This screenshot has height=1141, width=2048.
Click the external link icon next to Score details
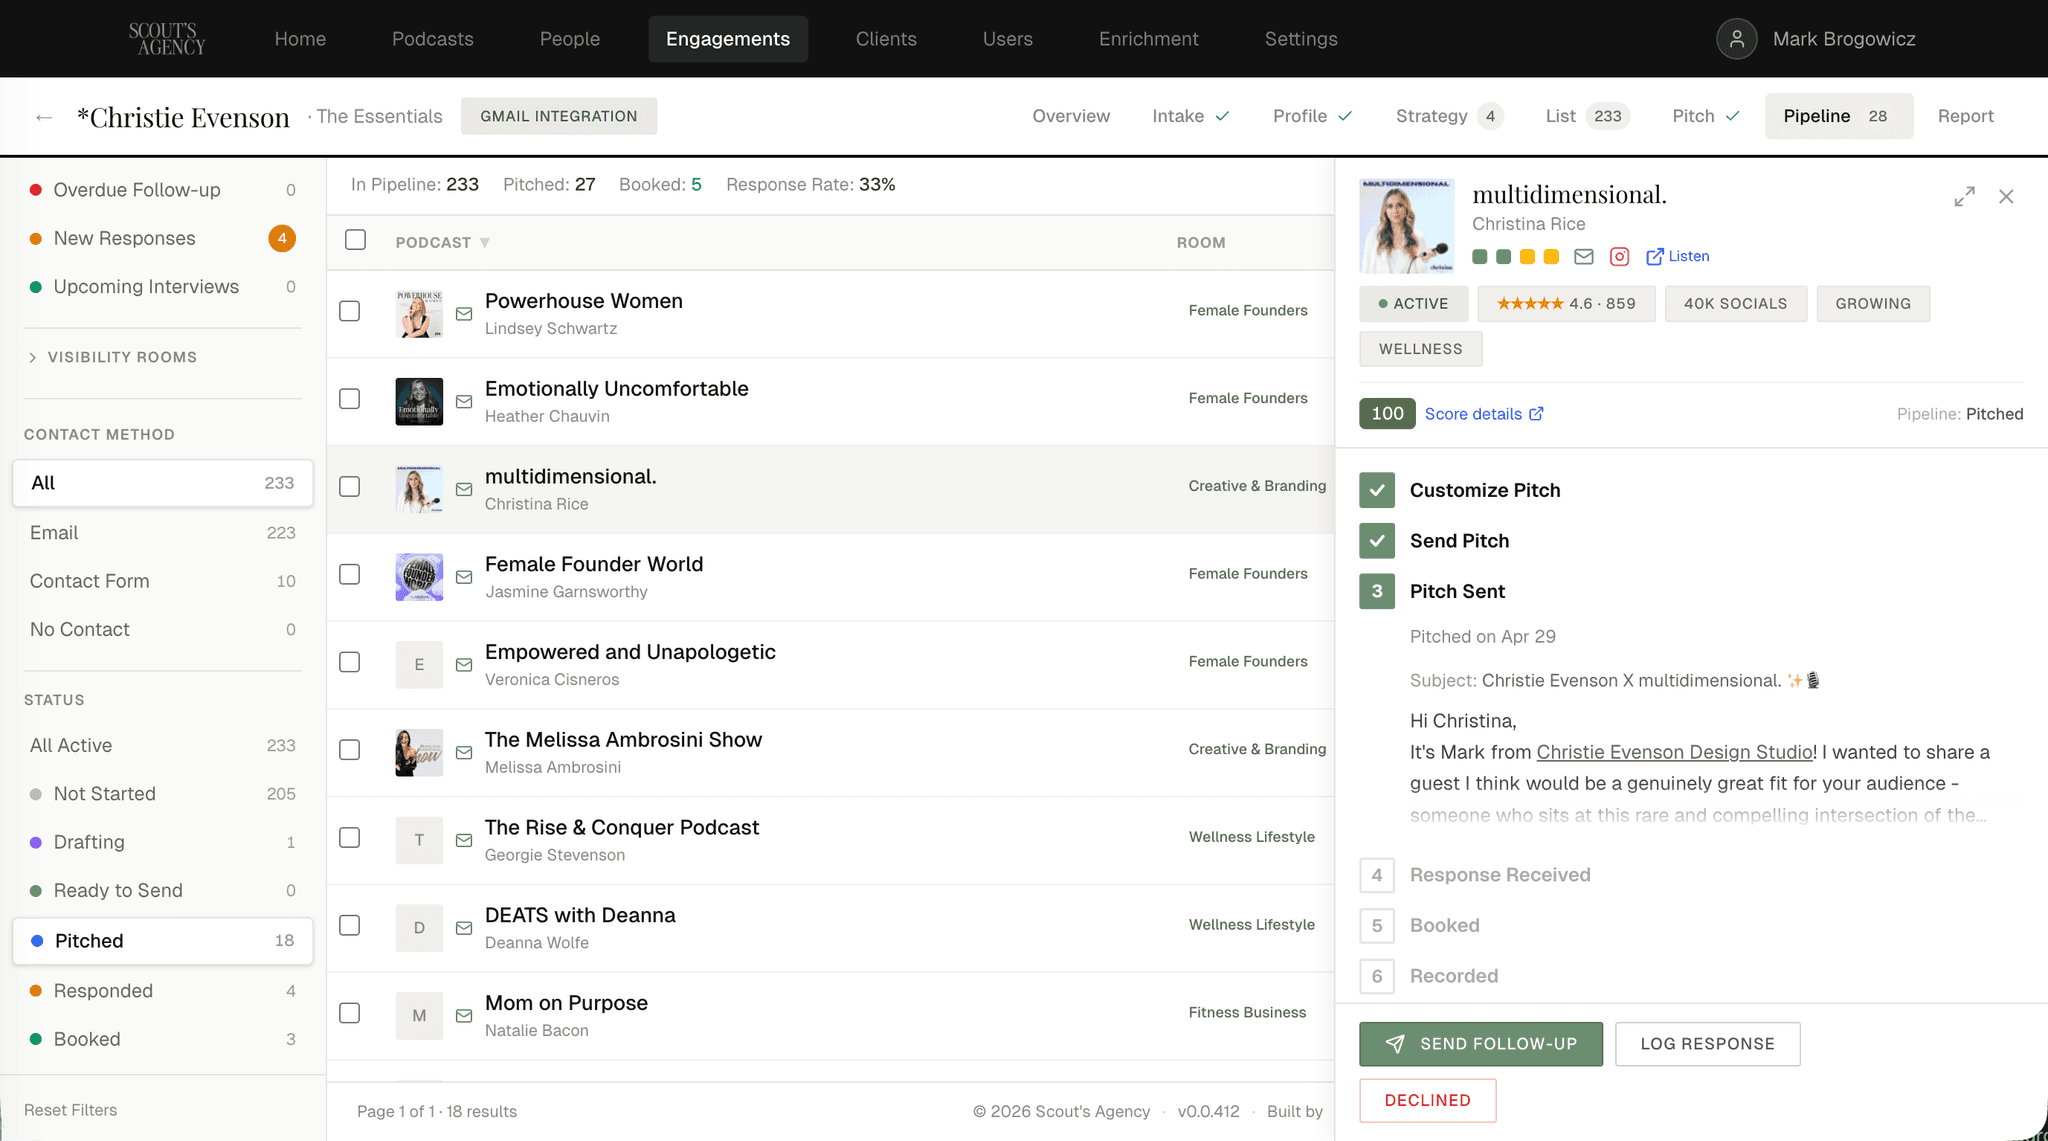point(1537,414)
